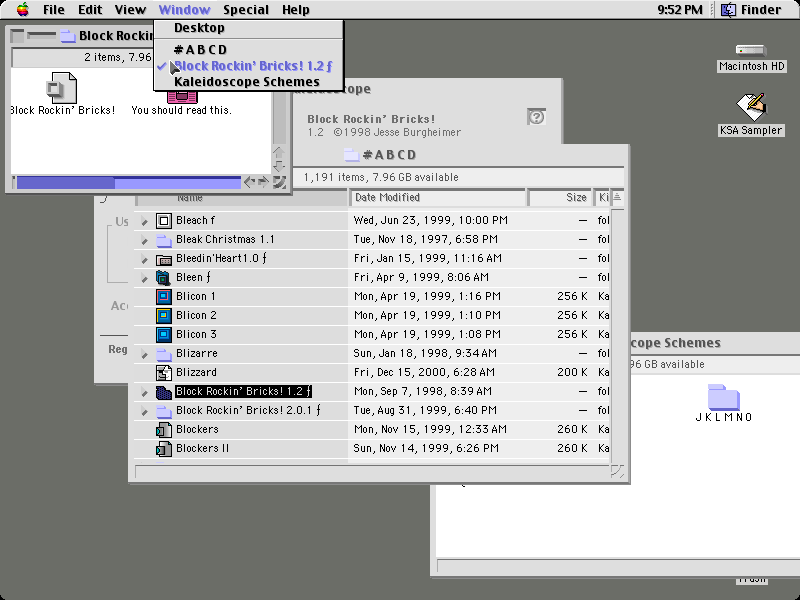800x600 pixels.
Task: Expand the Blizarre folder
Action: pyautogui.click(x=144, y=354)
